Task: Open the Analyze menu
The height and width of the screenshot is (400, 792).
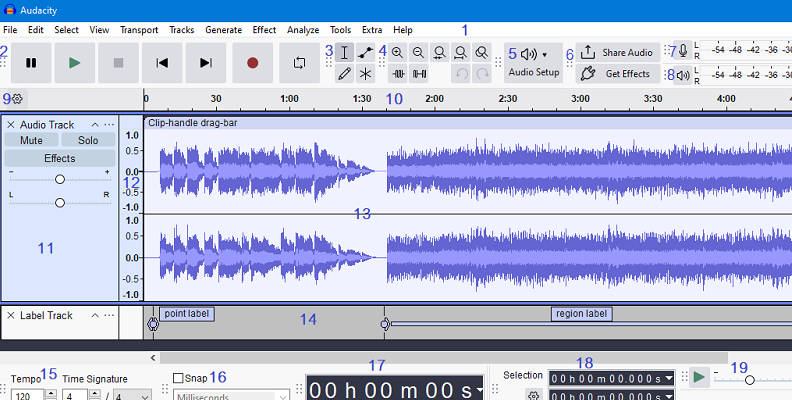Action: click(303, 30)
